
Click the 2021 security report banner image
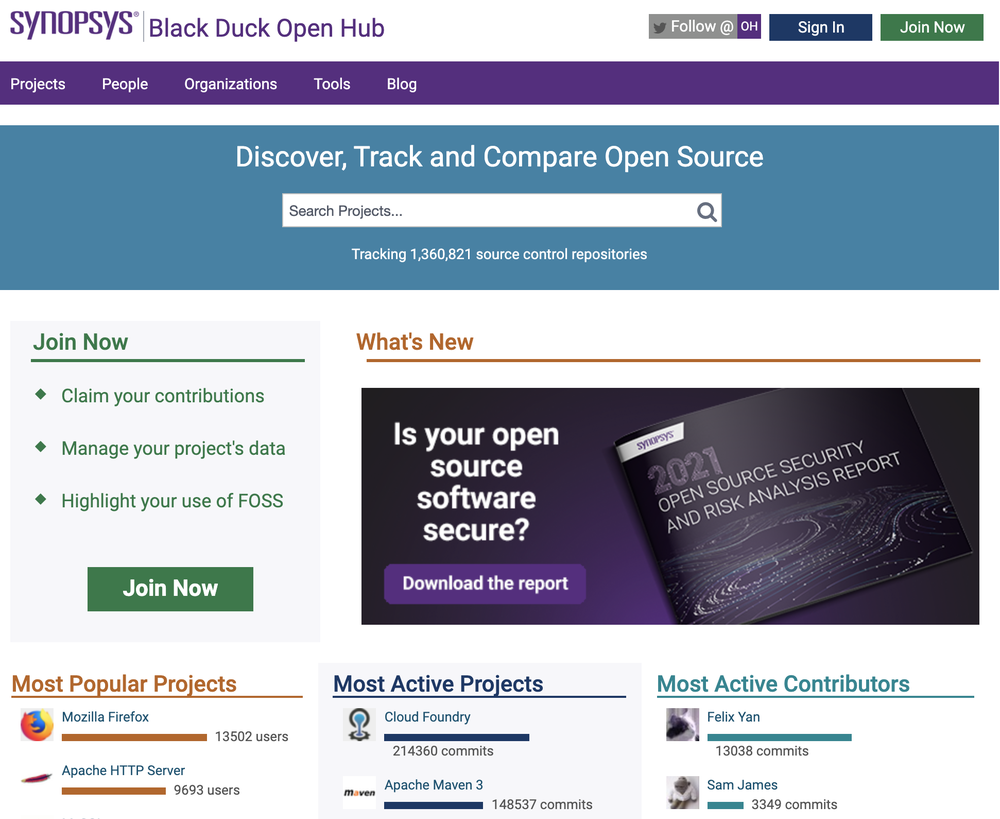tap(670, 506)
